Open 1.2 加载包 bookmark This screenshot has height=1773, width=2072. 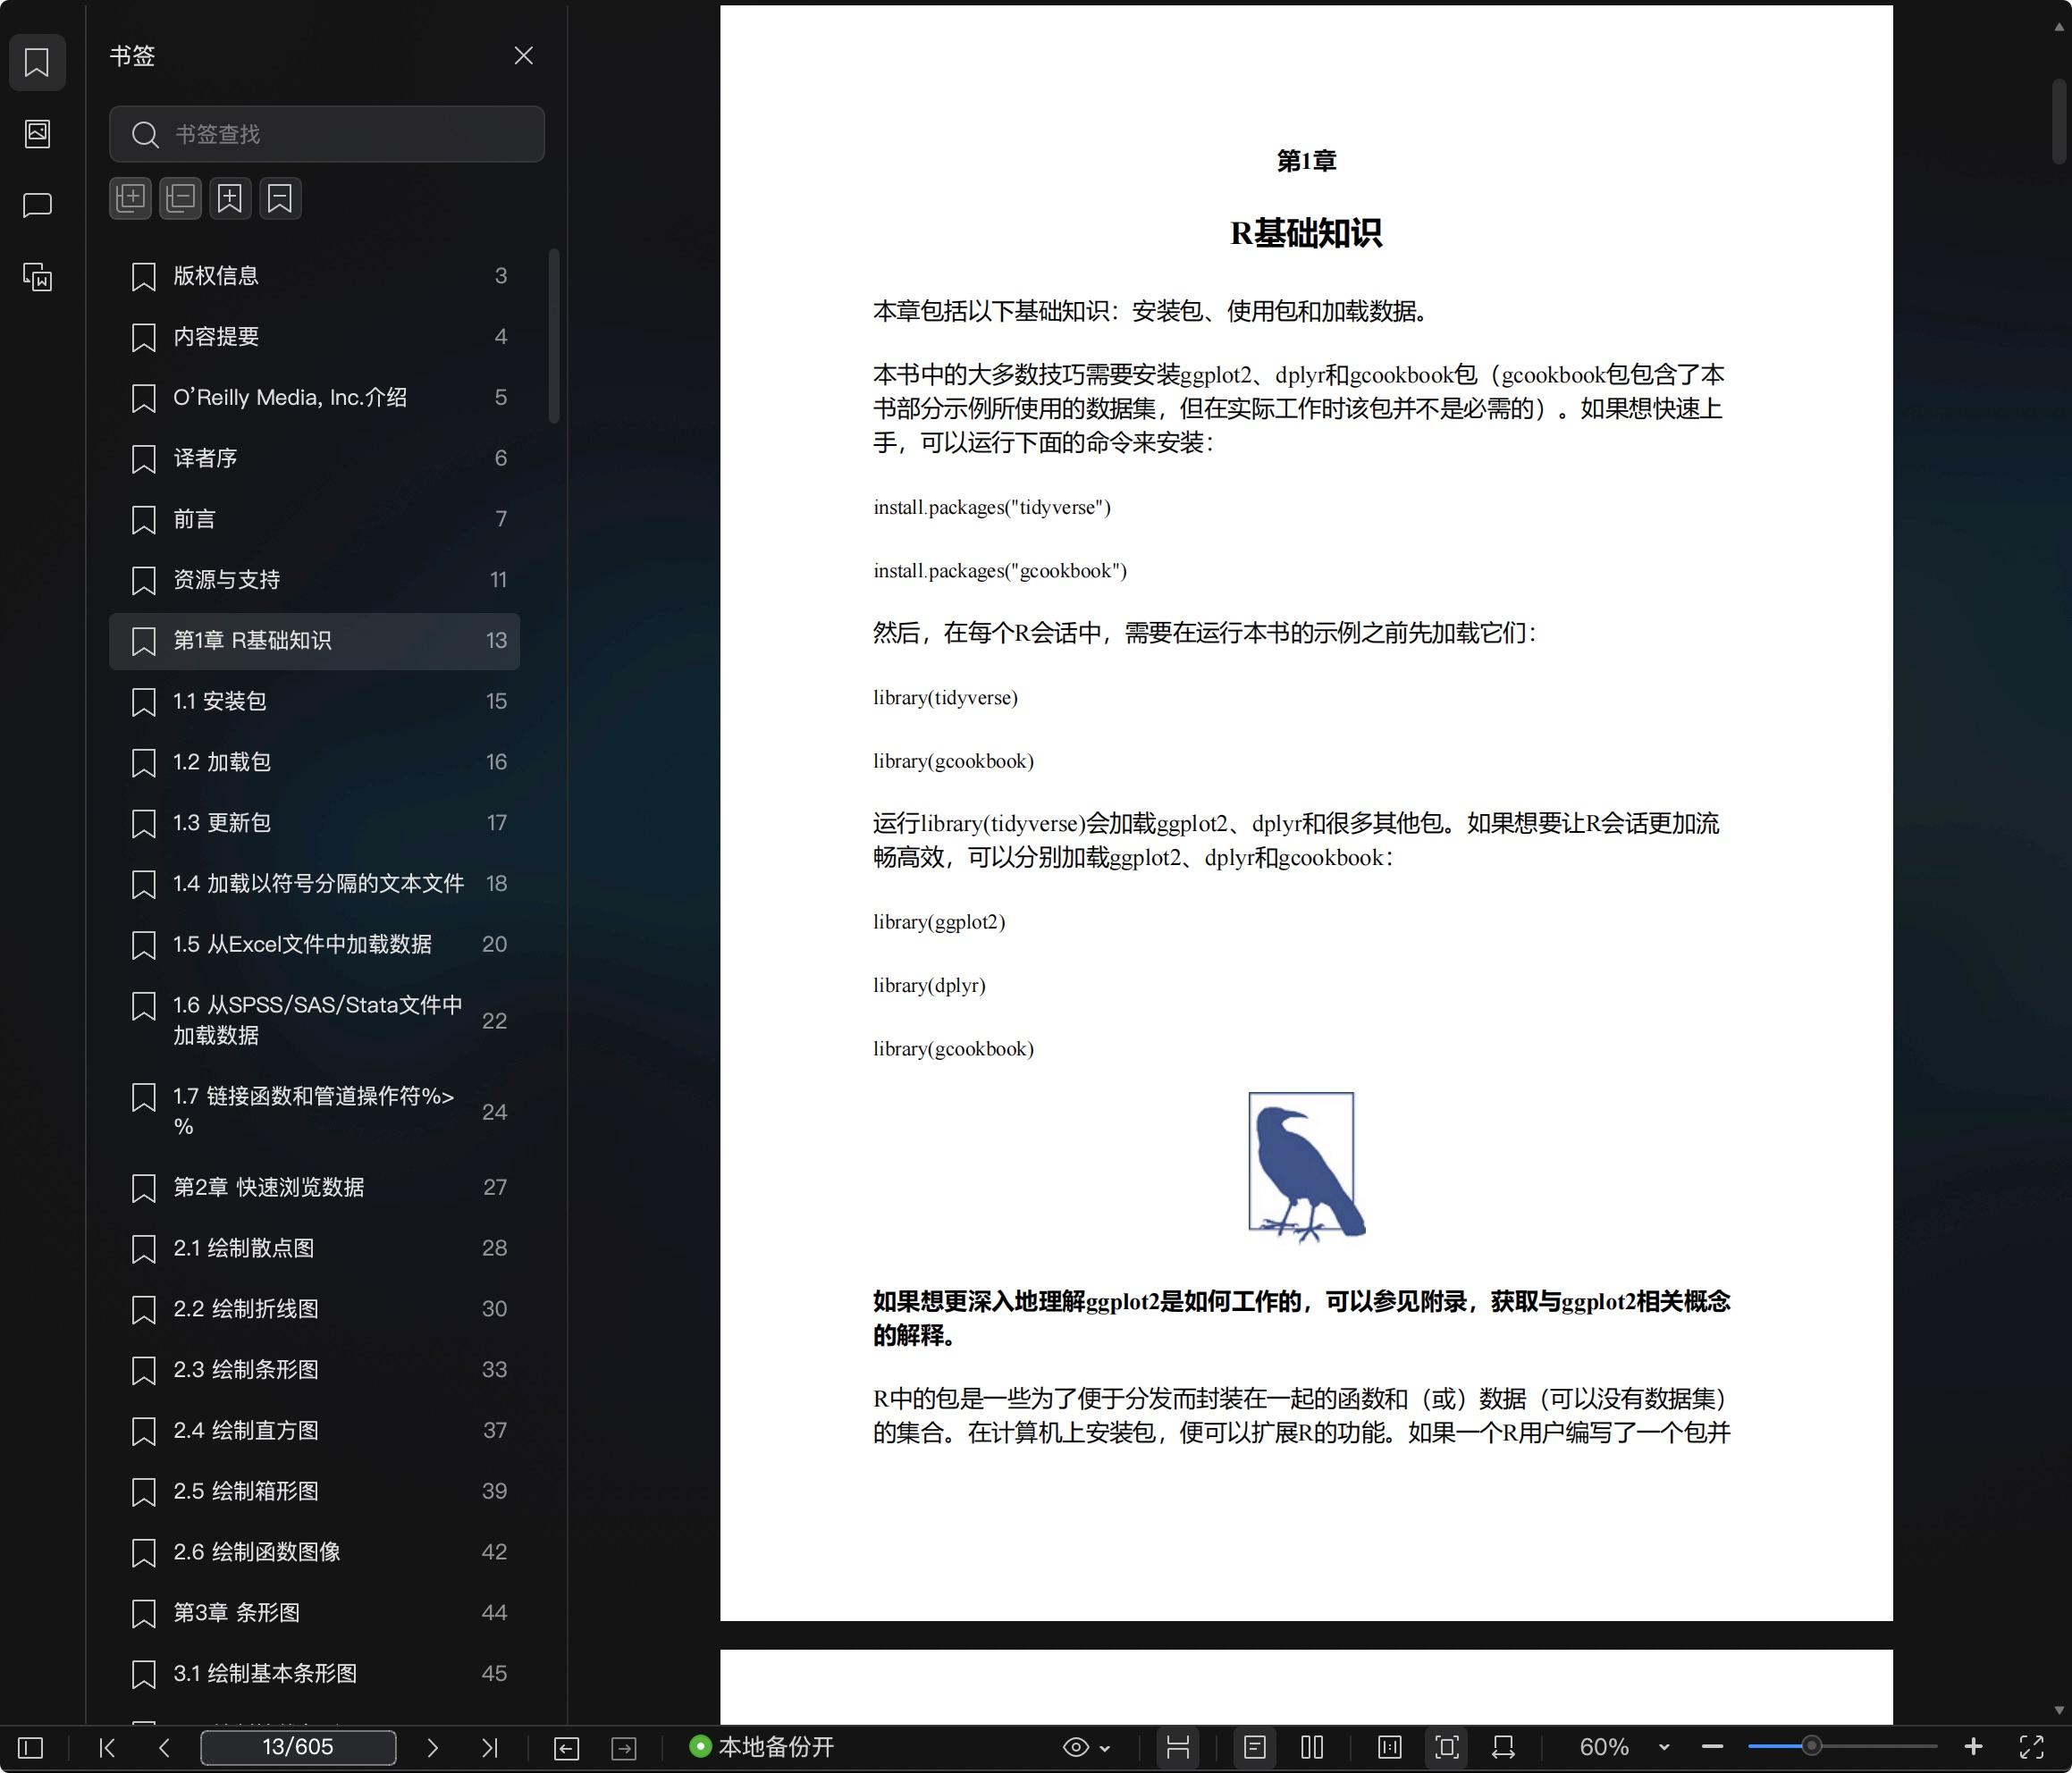[x=315, y=762]
